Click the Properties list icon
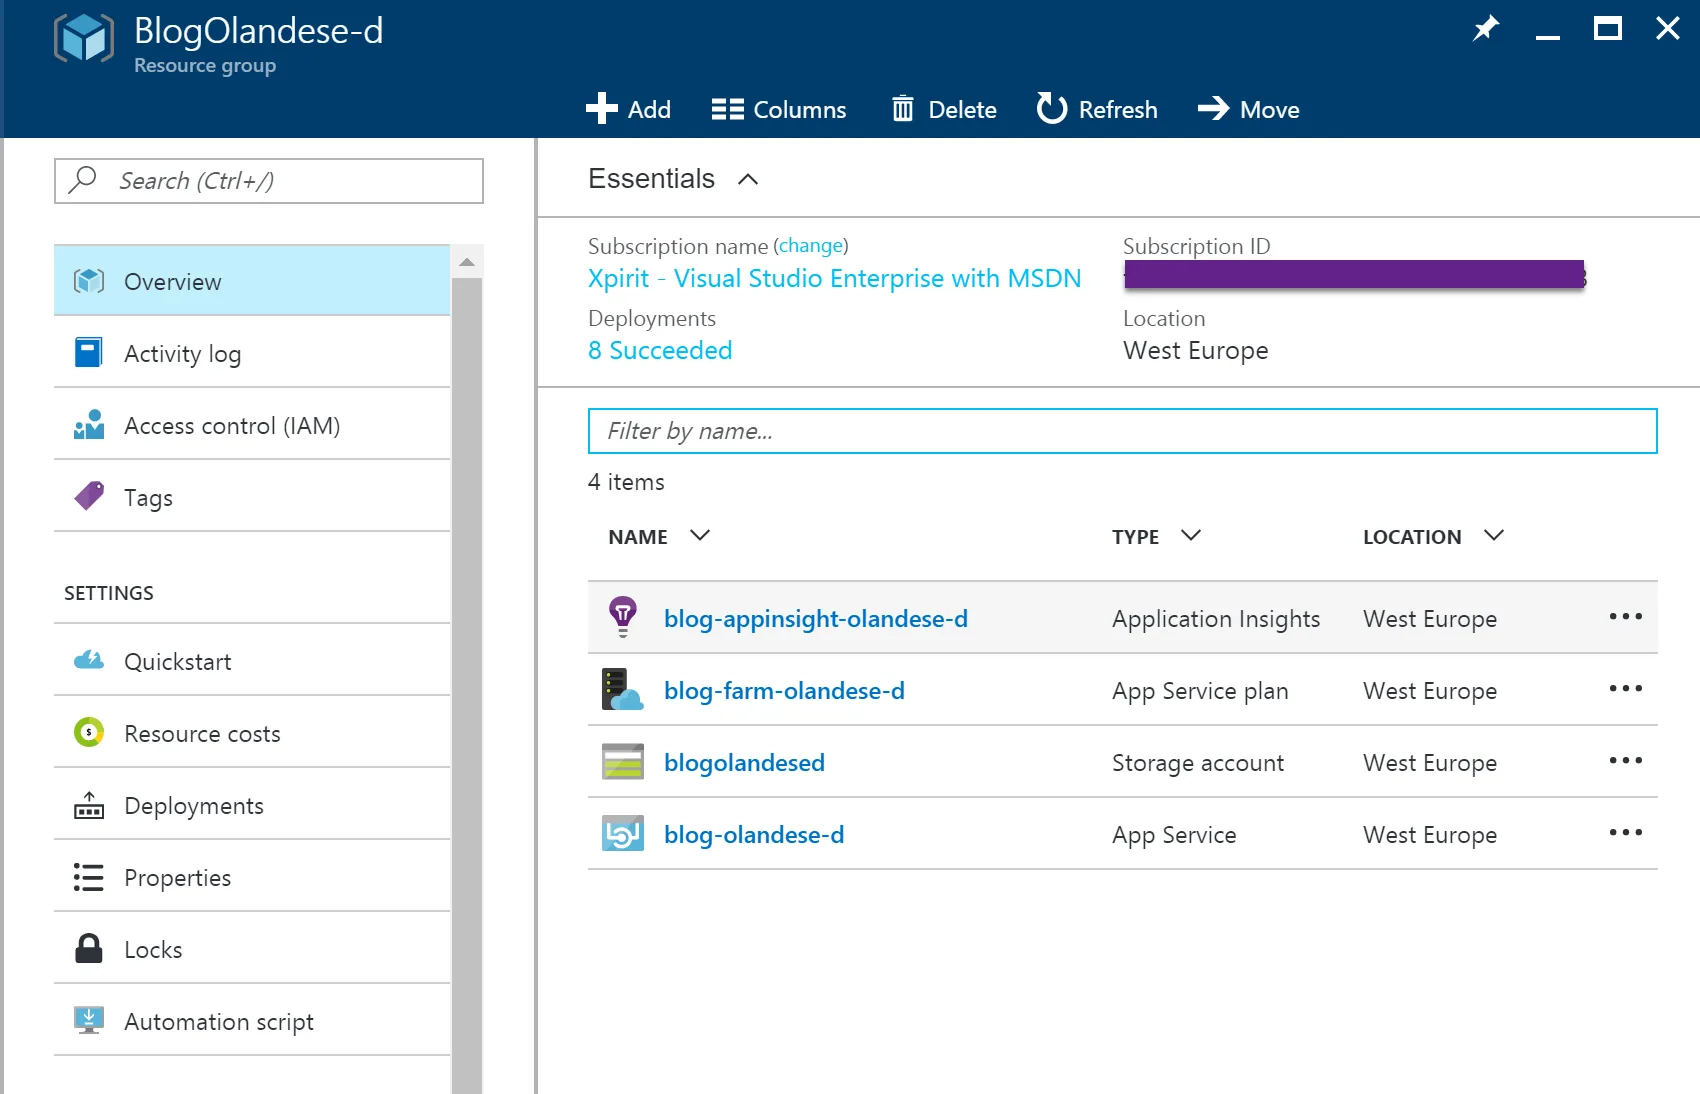The width and height of the screenshot is (1700, 1094). click(x=89, y=877)
